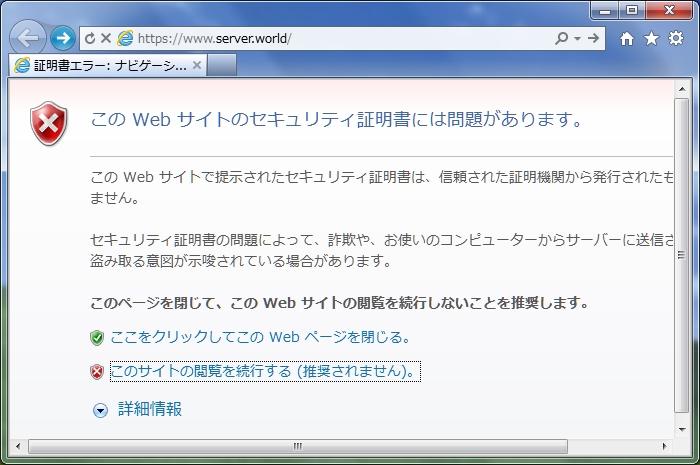Click the green shield icon beside close link
The image size is (700, 465).
click(97, 338)
